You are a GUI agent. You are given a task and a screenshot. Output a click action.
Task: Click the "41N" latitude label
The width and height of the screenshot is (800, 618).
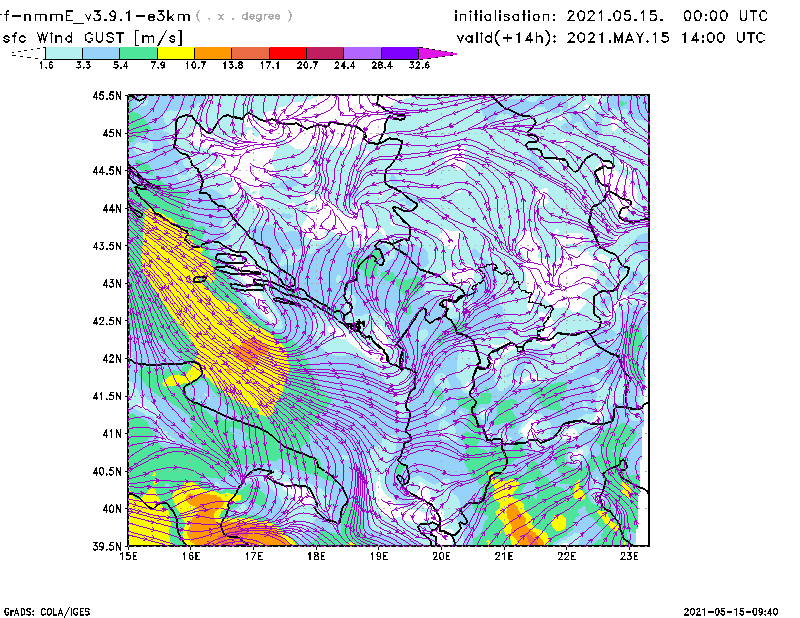pos(112,434)
